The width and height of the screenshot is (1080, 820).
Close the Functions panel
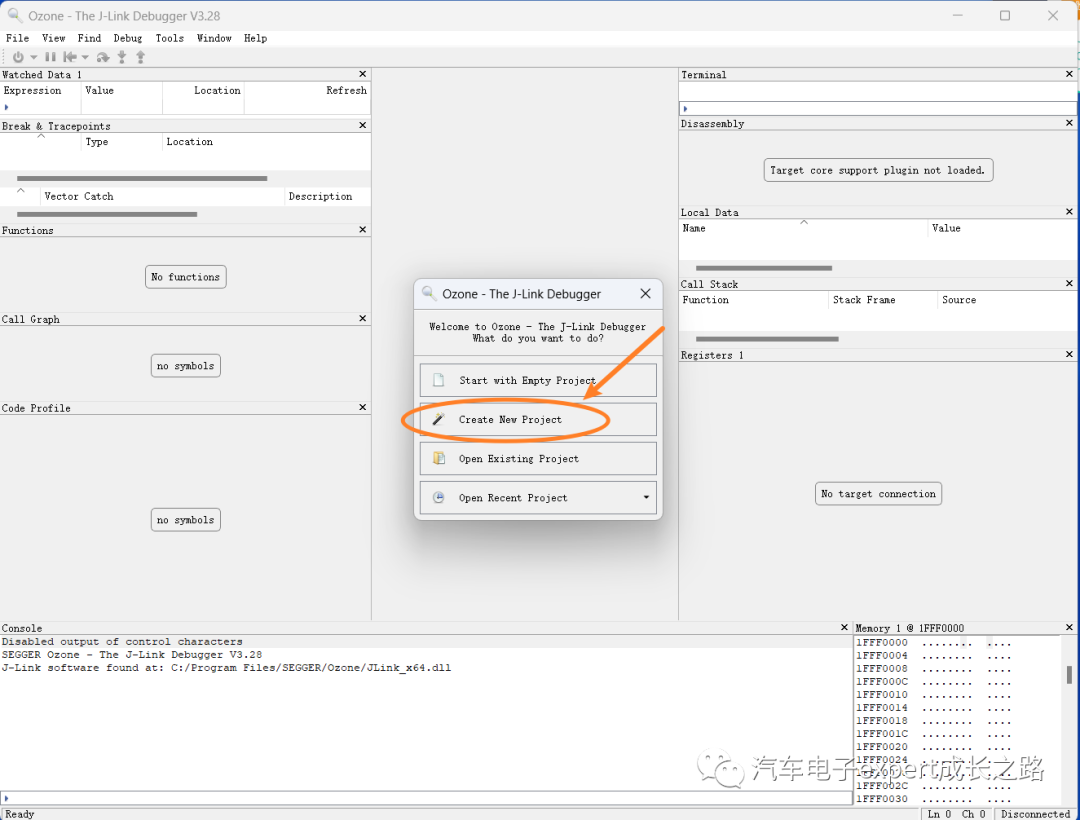[363, 230]
